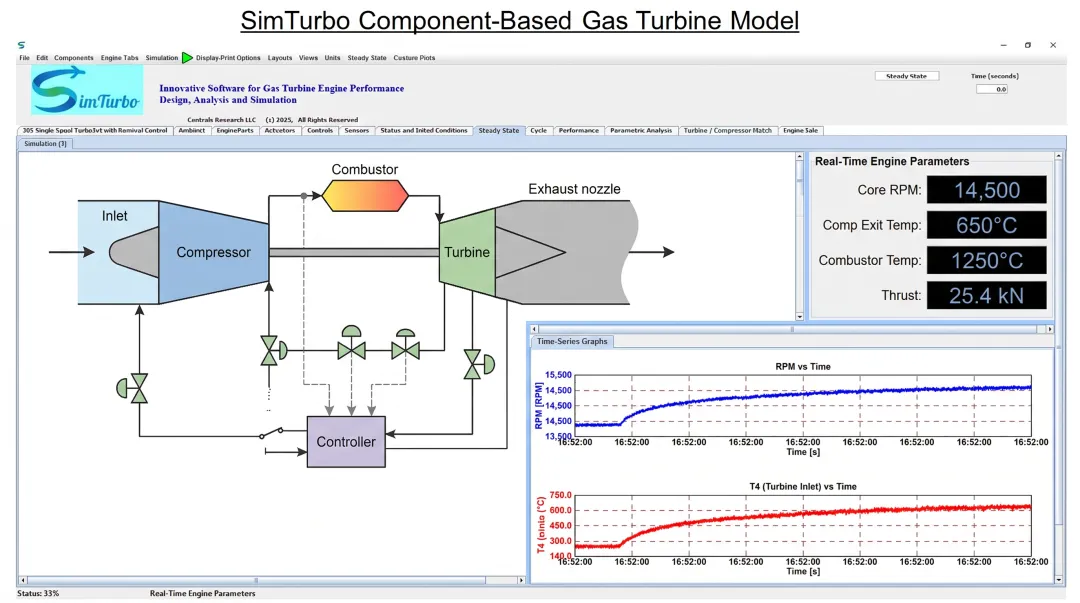
Task: Open the Units menu
Action: click(x=332, y=58)
